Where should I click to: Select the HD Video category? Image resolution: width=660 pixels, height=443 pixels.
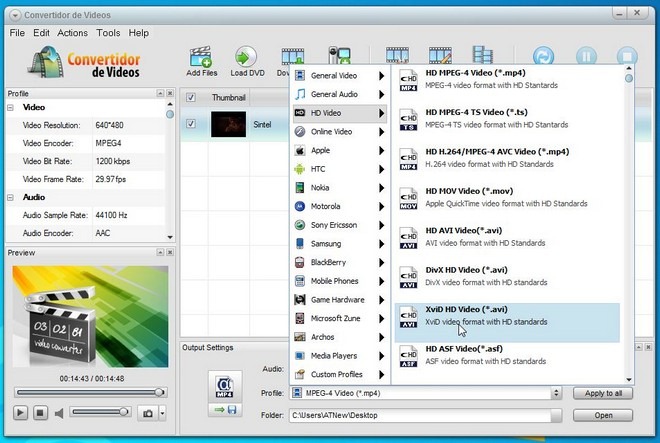click(x=339, y=113)
